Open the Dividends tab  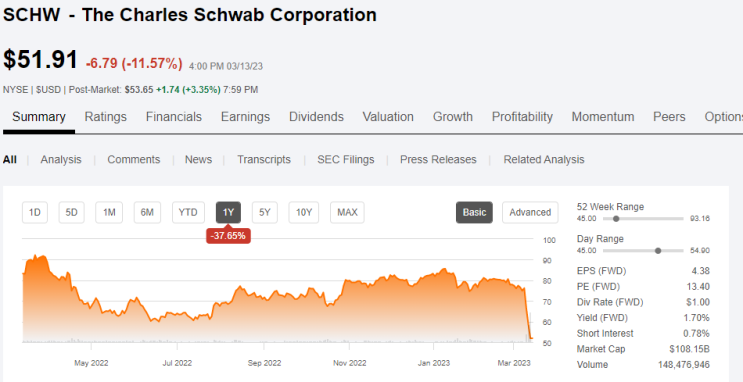click(x=317, y=117)
